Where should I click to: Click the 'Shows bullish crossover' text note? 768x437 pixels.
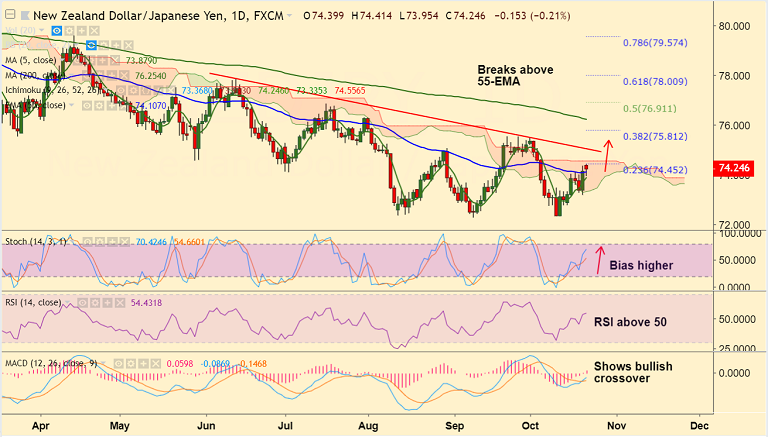[633, 372]
